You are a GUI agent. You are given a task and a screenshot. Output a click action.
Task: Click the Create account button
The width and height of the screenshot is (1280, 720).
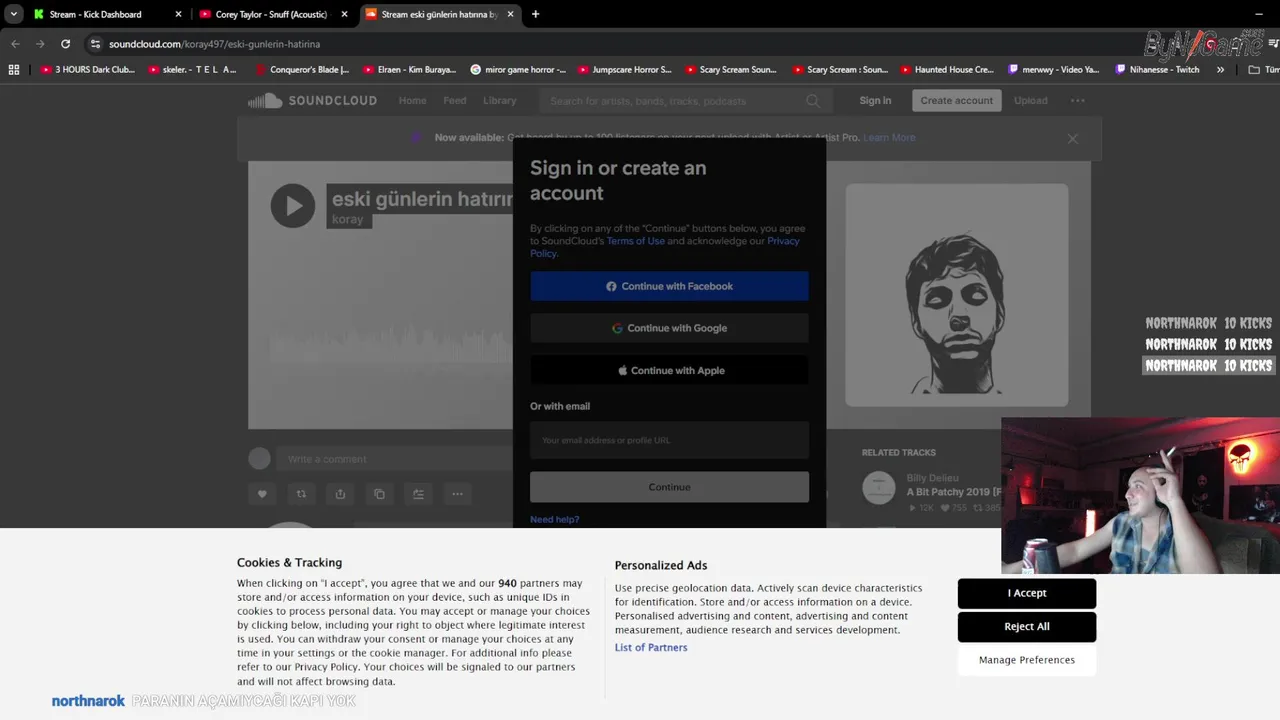pyautogui.click(x=957, y=100)
